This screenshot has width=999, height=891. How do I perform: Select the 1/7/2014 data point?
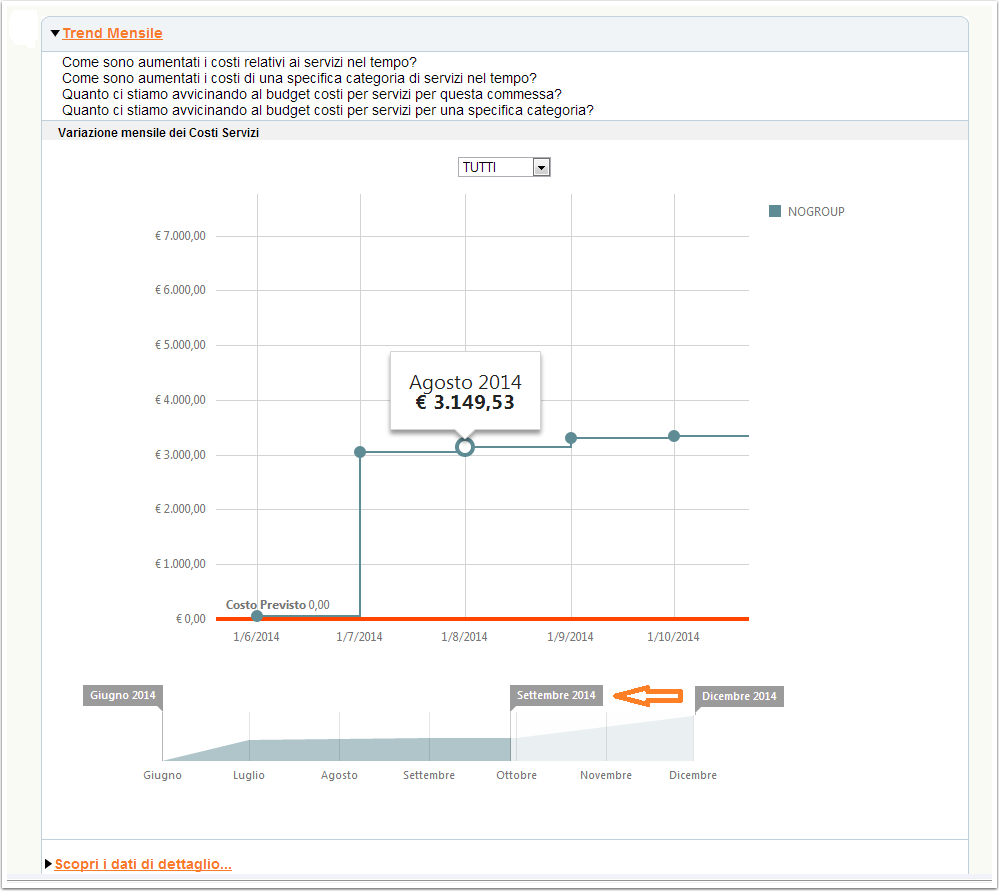click(x=360, y=452)
